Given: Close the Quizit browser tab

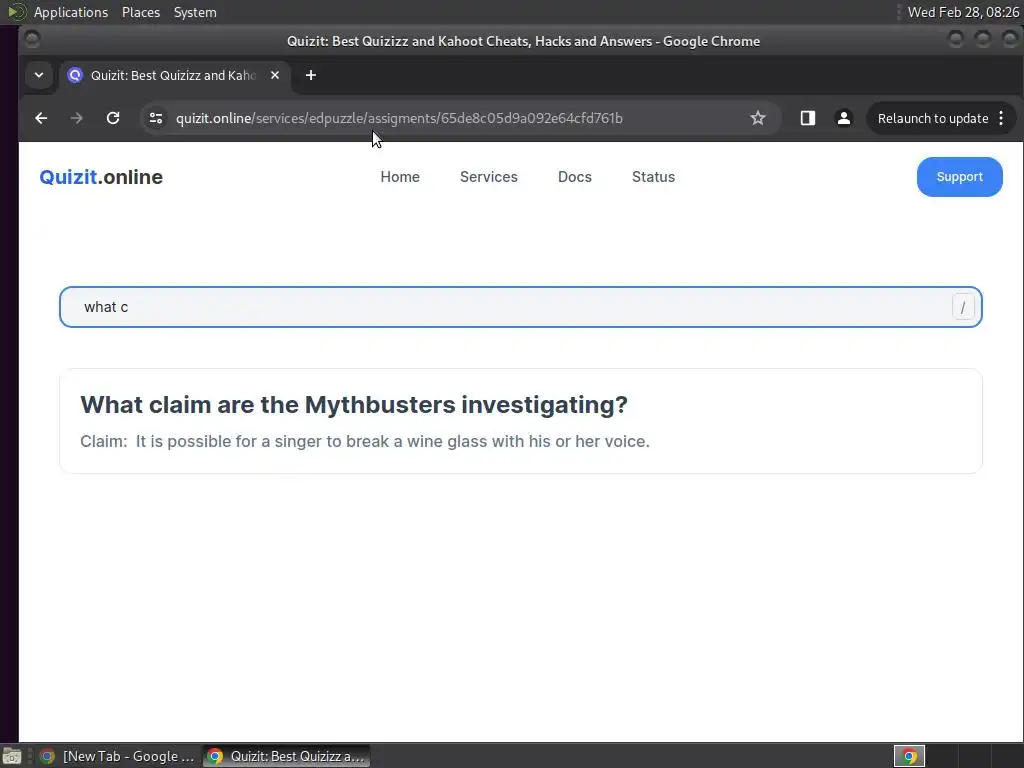Looking at the screenshot, I should pos(275,75).
